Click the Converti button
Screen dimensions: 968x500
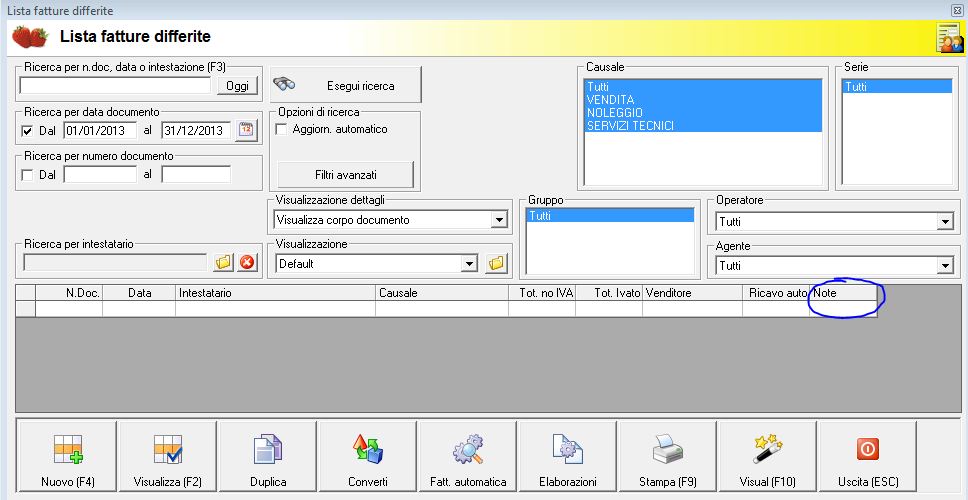368,456
